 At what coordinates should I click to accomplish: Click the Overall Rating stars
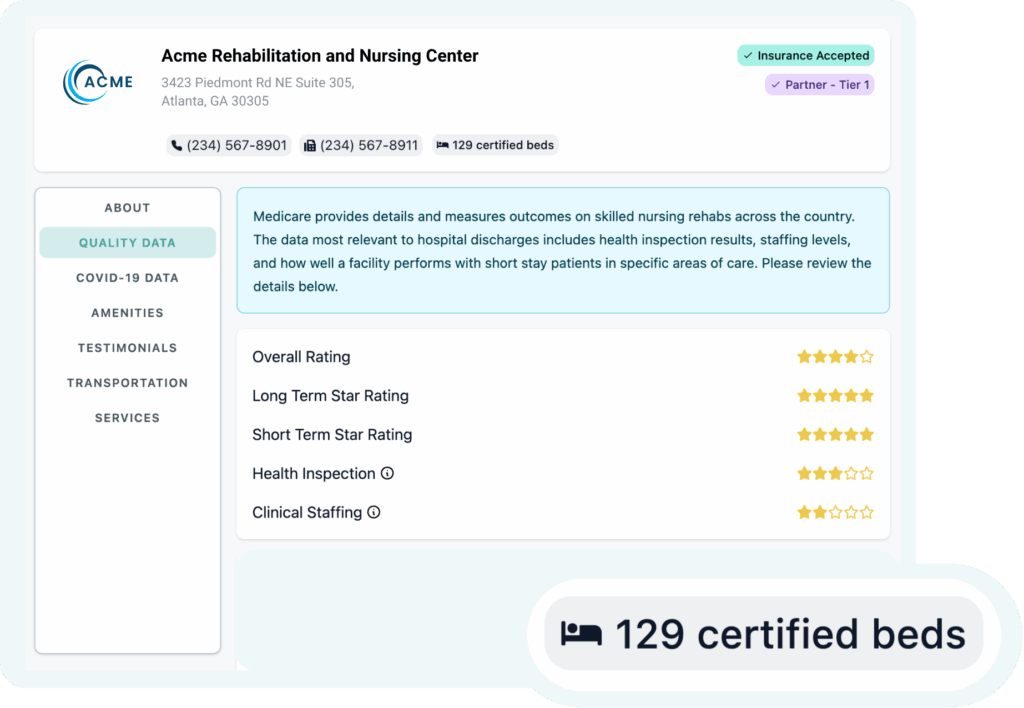[835, 357]
